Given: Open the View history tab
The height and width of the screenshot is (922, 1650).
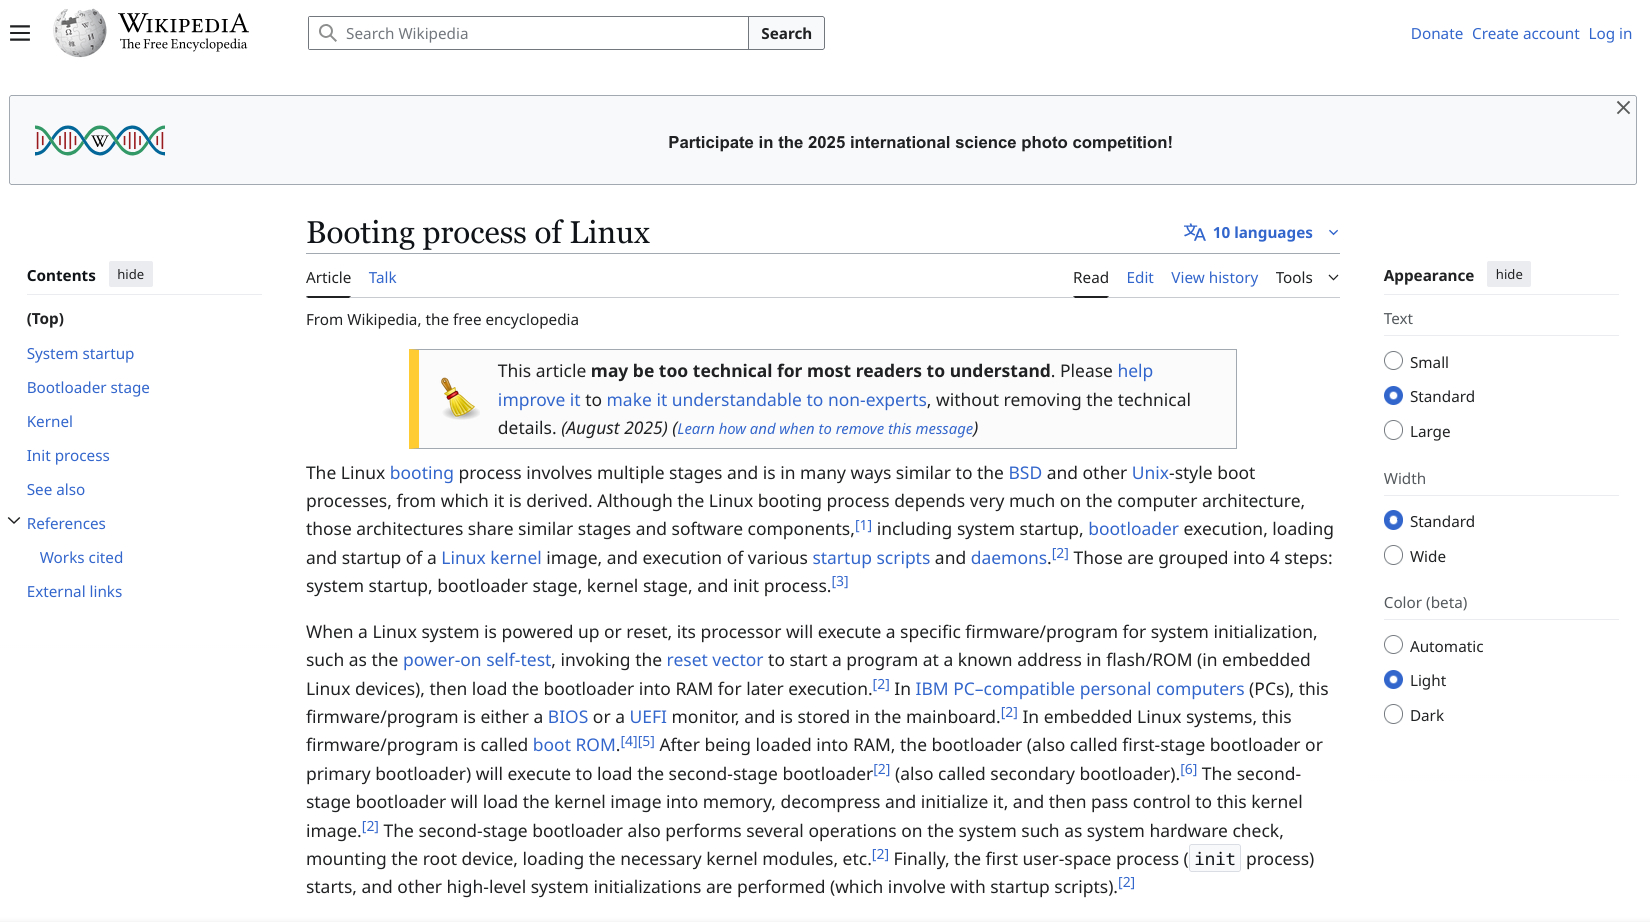Looking at the screenshot, I should (x=1214, y=278).
